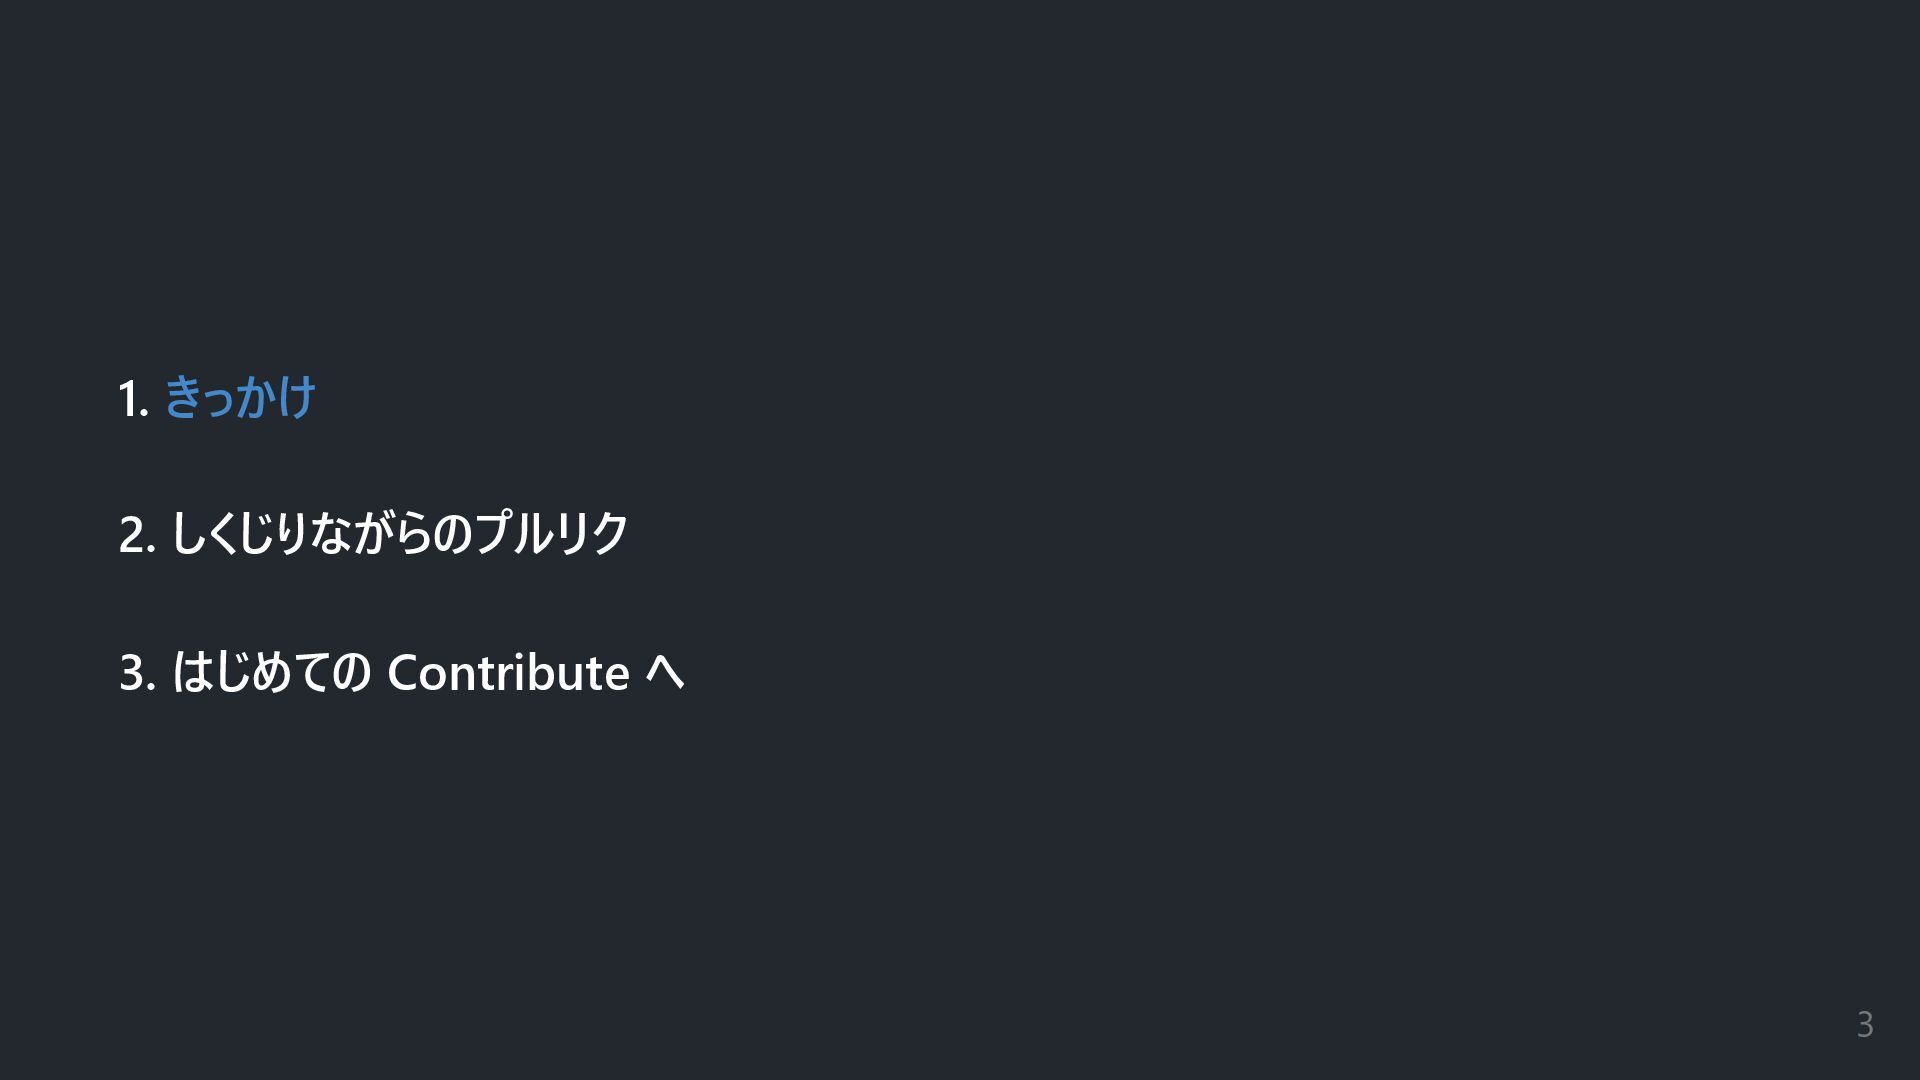The image size is (1920, 1080).
Task: Click the final letter e of Contribute
Action: [x=616, y=677]
